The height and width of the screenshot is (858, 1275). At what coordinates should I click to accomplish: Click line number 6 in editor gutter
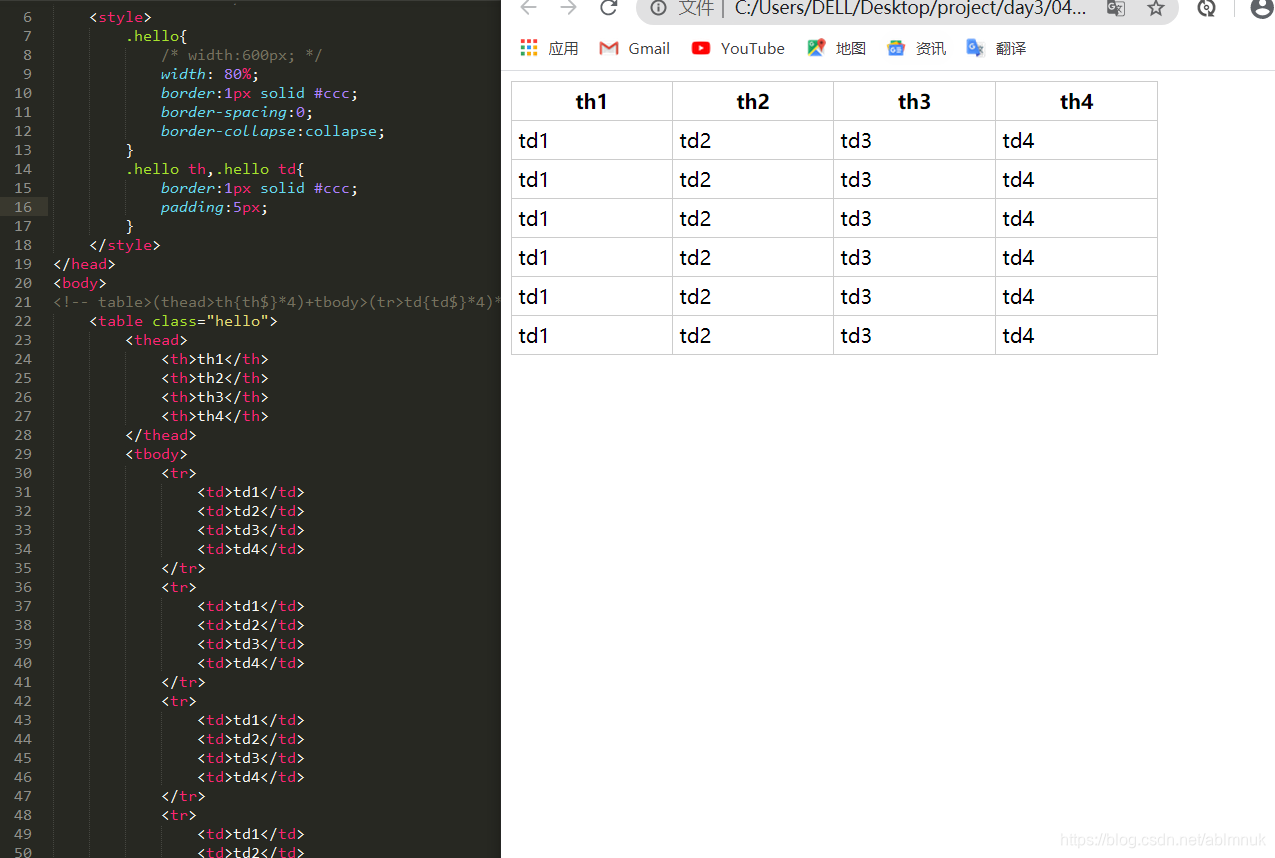click(27, 17)
